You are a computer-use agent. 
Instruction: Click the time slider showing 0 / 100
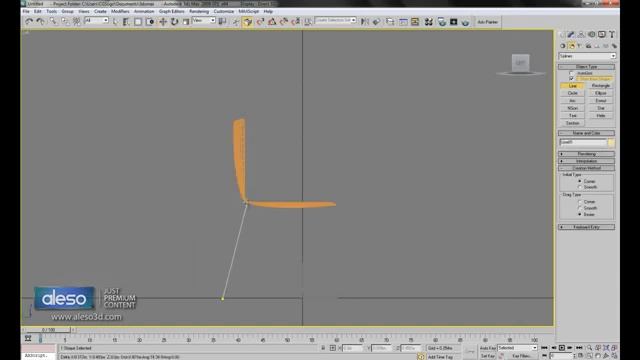point(49,330)
